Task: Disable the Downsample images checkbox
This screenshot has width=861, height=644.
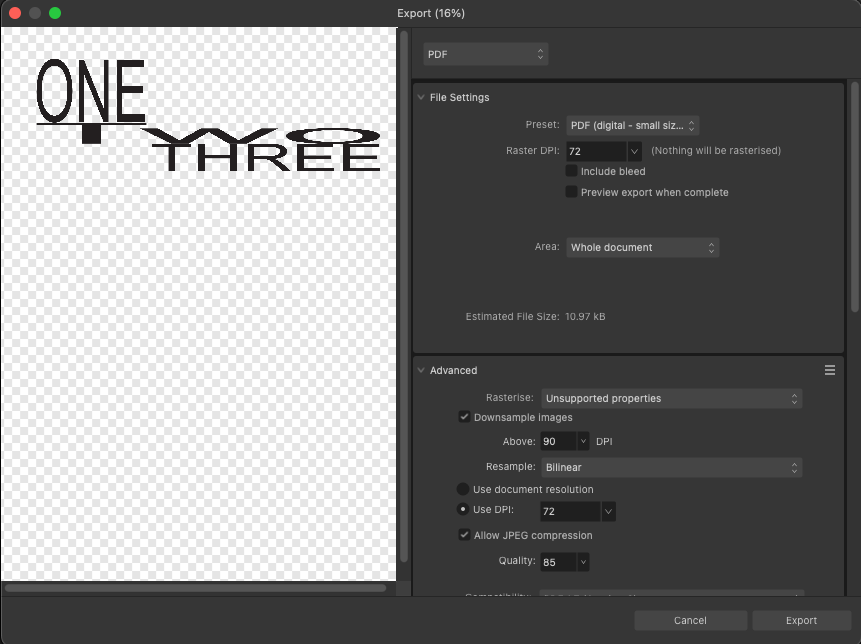Action: (x=464, y=417)
